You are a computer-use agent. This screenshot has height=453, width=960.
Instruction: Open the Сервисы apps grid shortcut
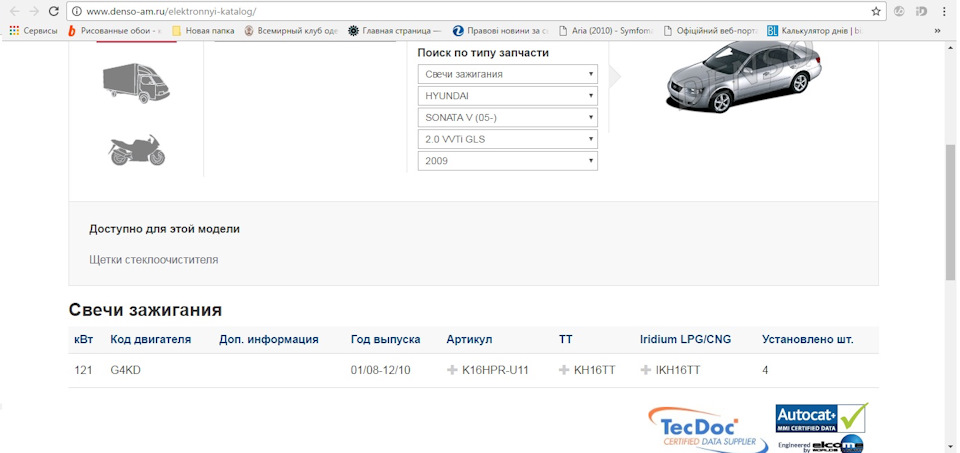[x=33, y=30]
